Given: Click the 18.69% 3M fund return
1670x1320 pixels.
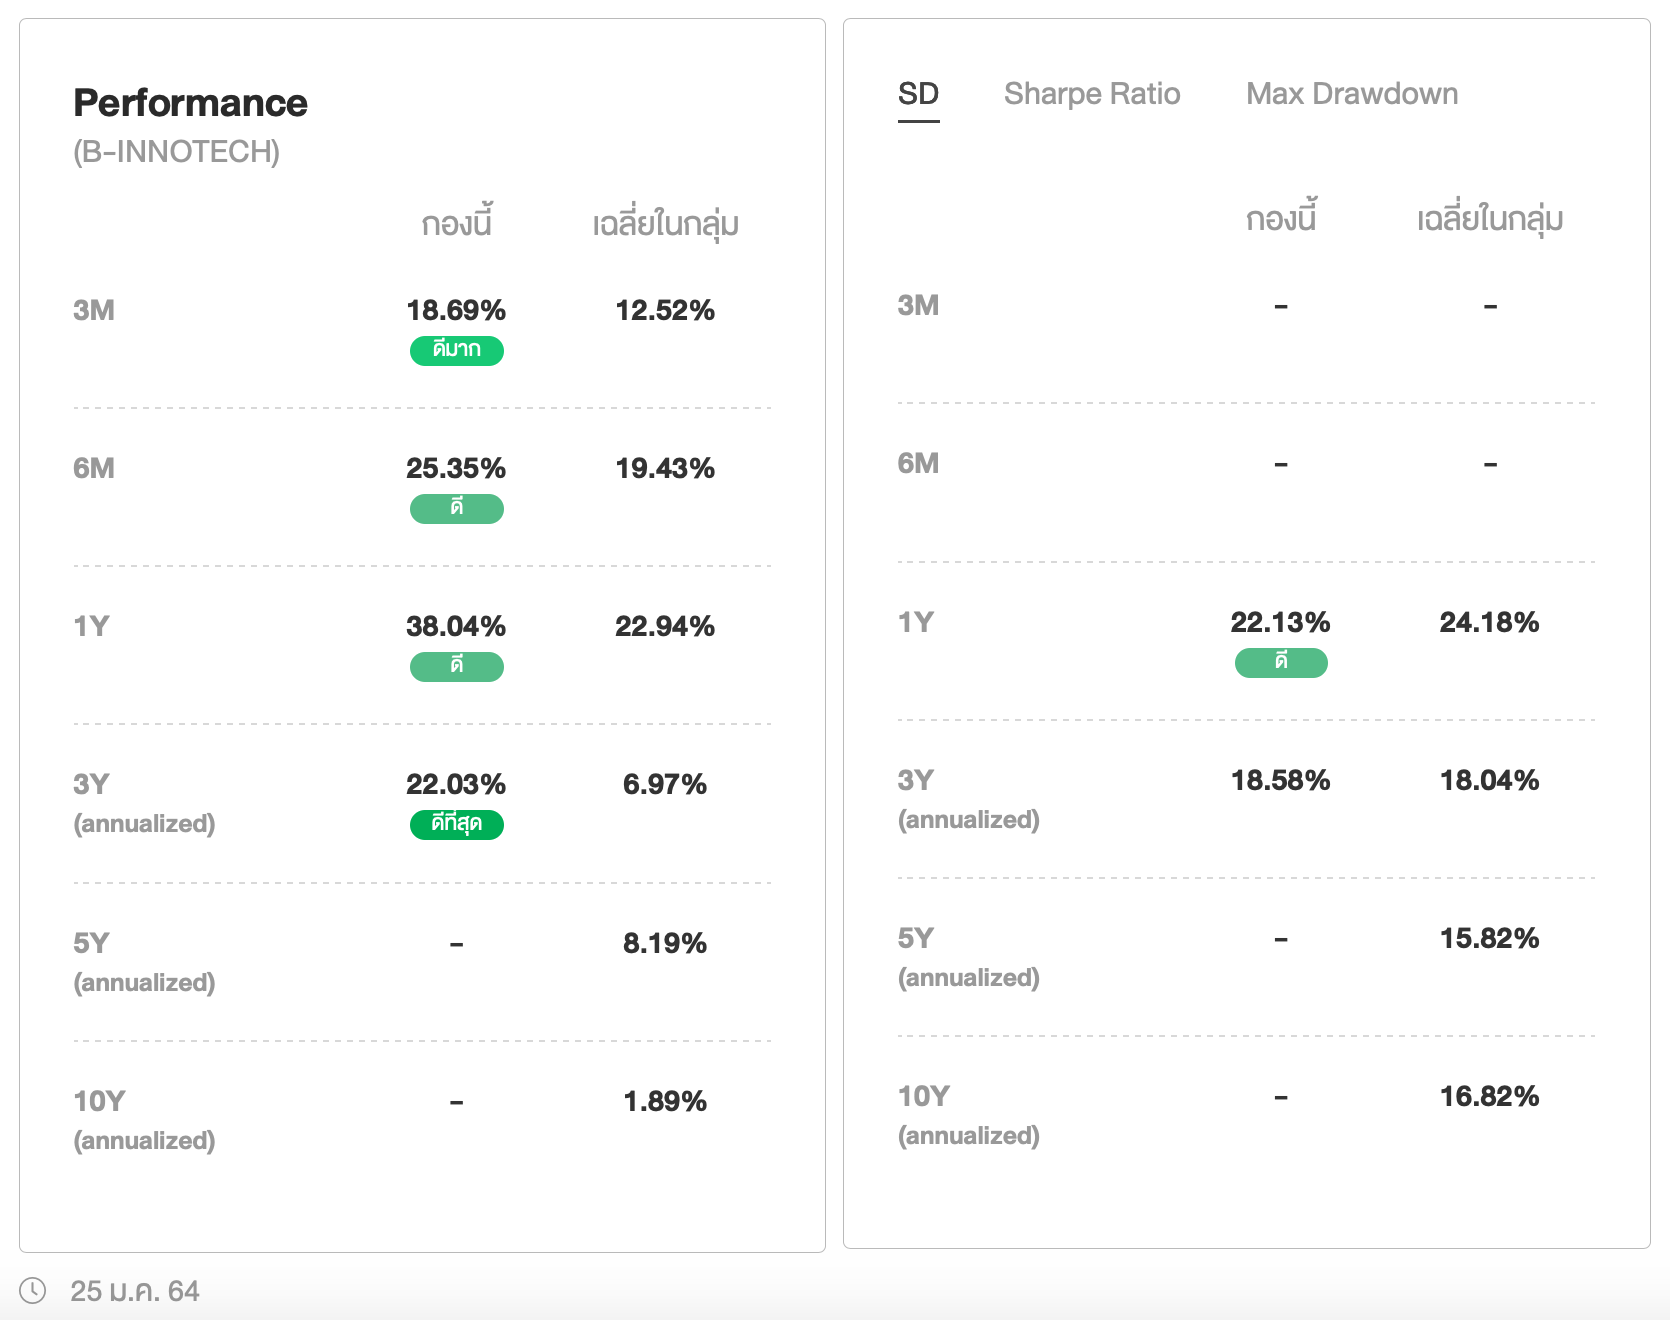Looking at the screenshot, I should click(x=456, y=310).
